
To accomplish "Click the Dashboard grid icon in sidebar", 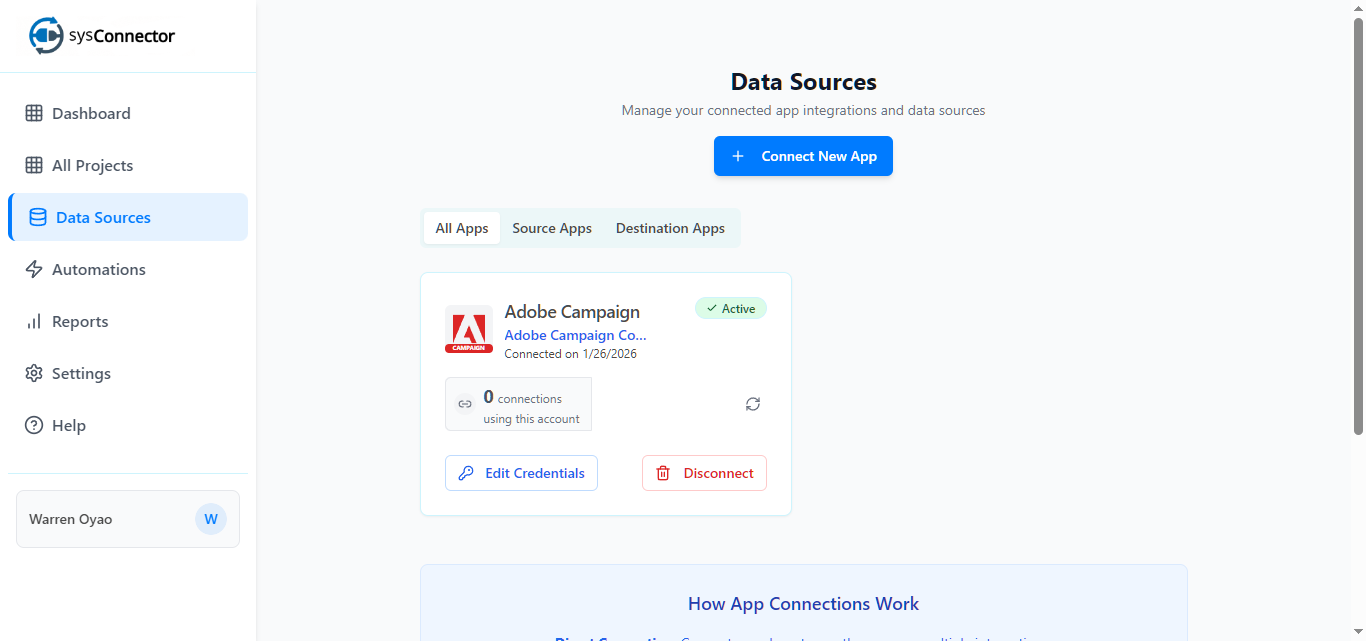I will [34, 113].
